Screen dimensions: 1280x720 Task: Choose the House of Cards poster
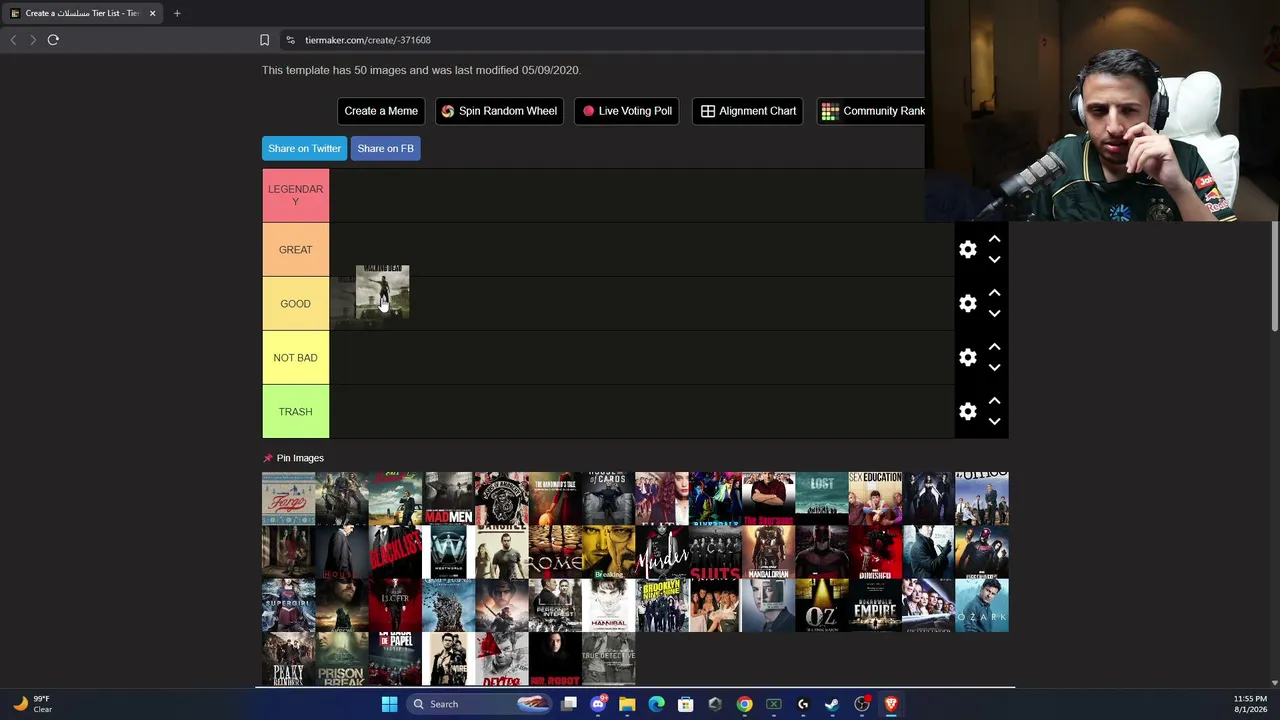pyautogui.click(x=608, y=498)
